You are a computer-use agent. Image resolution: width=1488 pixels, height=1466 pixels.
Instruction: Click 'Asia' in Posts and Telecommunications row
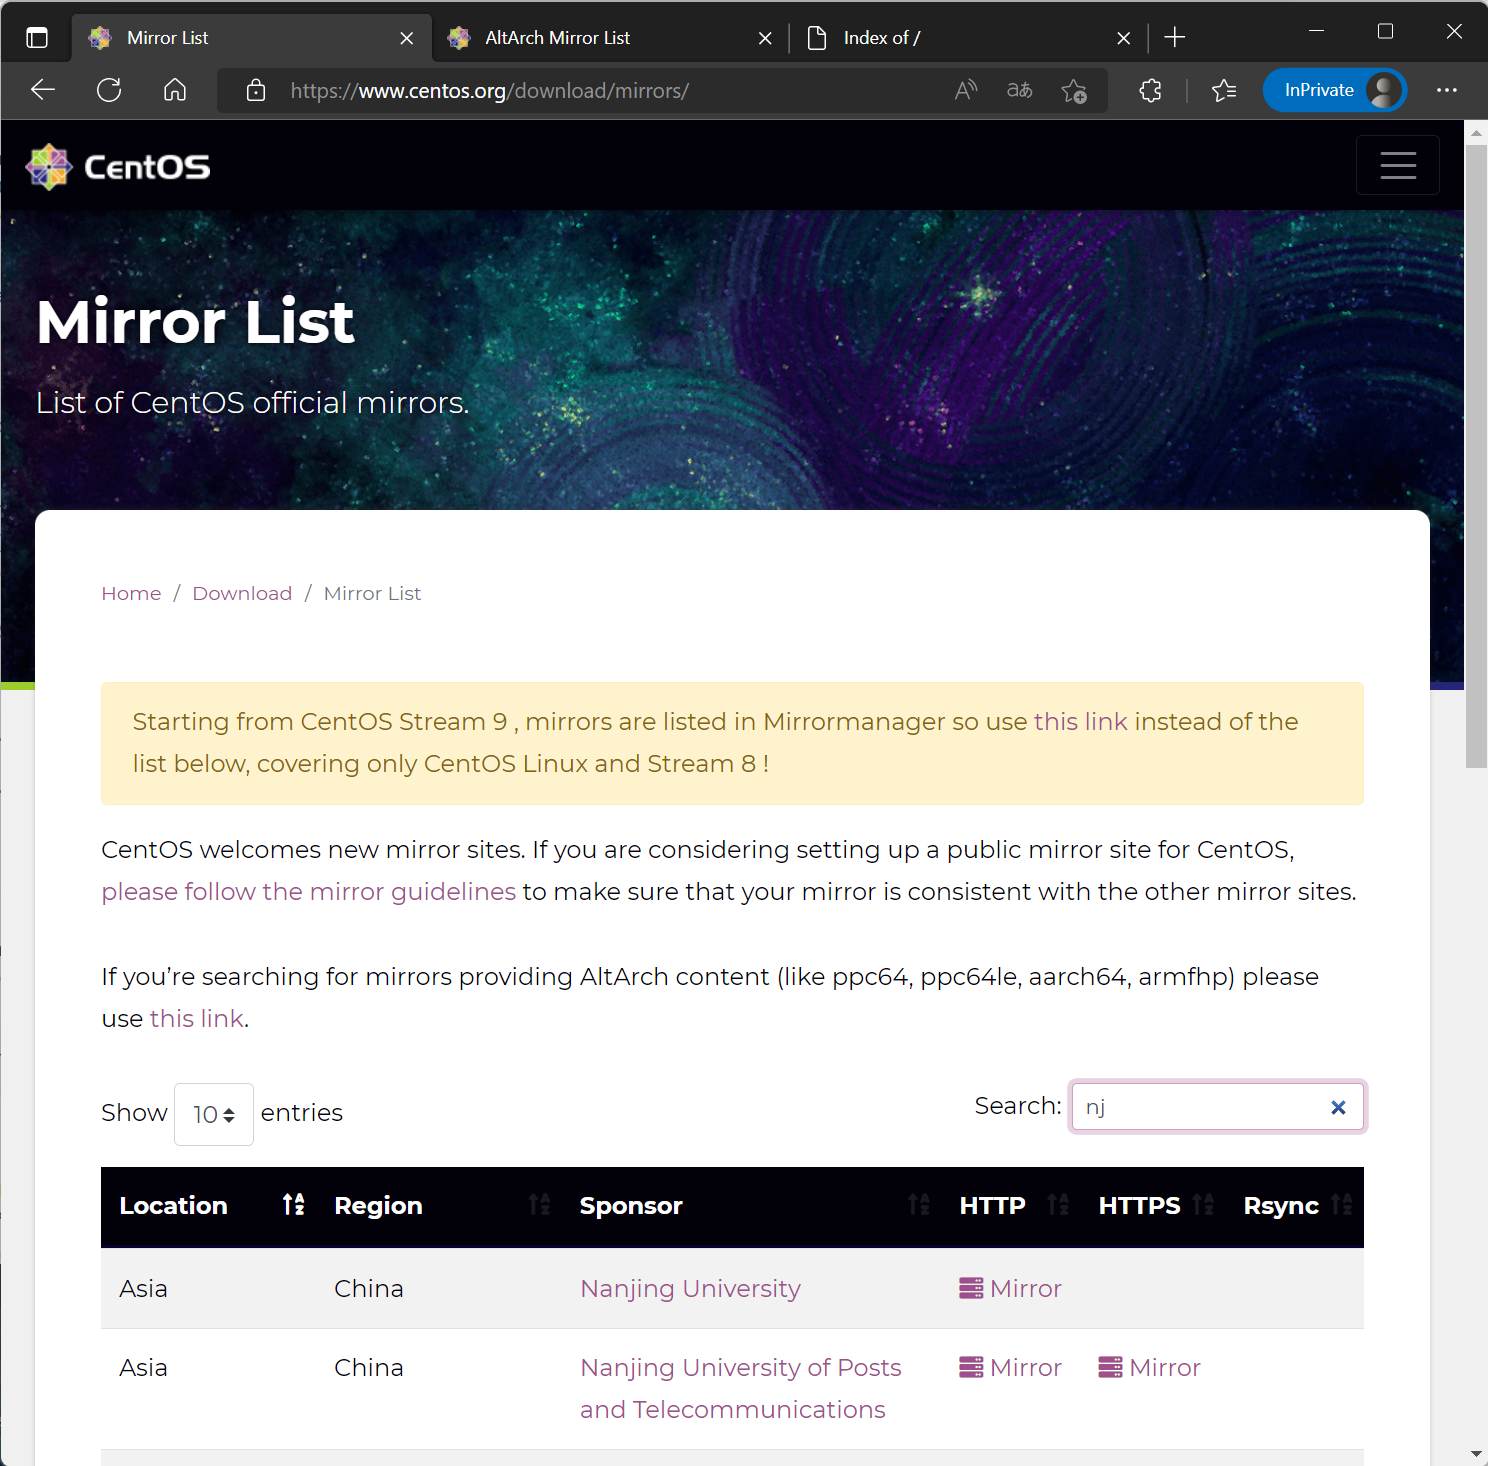tap(143, 1367)
